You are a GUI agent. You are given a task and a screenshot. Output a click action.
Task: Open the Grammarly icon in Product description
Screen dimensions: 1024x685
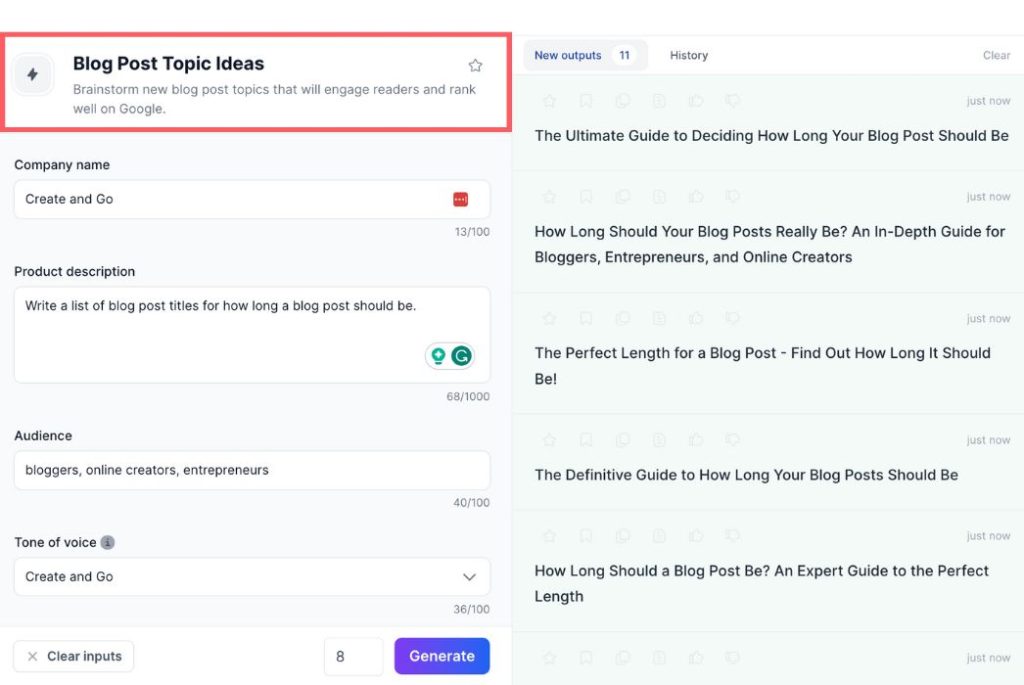click(x=461, y=356)
